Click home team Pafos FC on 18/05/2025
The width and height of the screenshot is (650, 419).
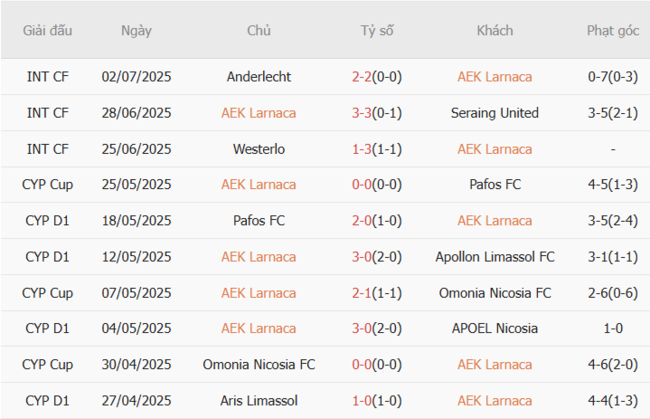tap(259, 221)
